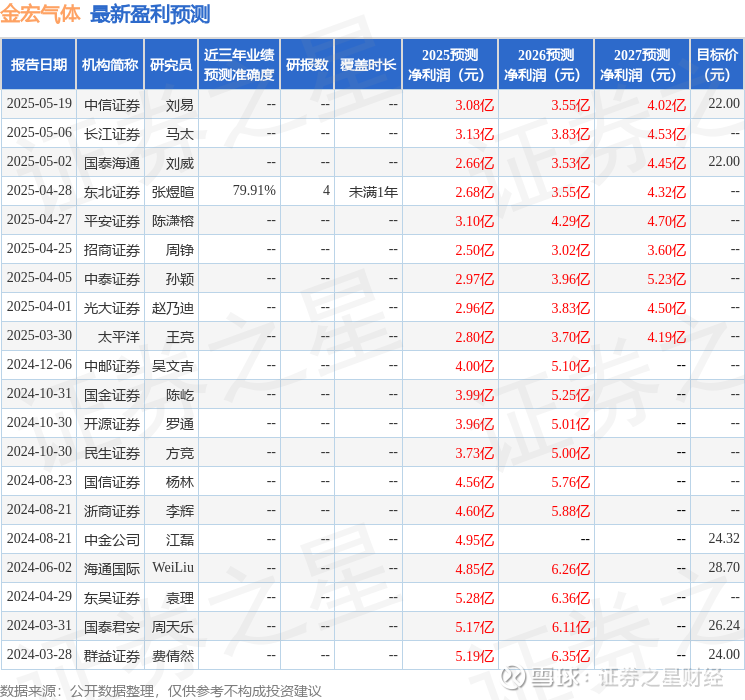
Task: Click the 群益证券 institution cell
Action: [112, 656]
